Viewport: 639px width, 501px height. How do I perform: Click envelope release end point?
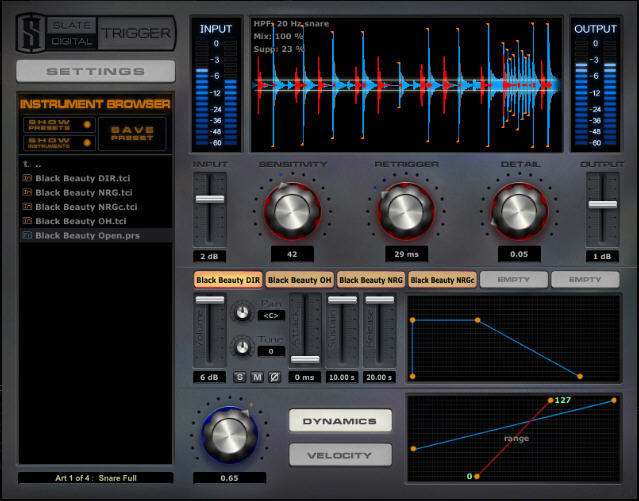point(580,376)
